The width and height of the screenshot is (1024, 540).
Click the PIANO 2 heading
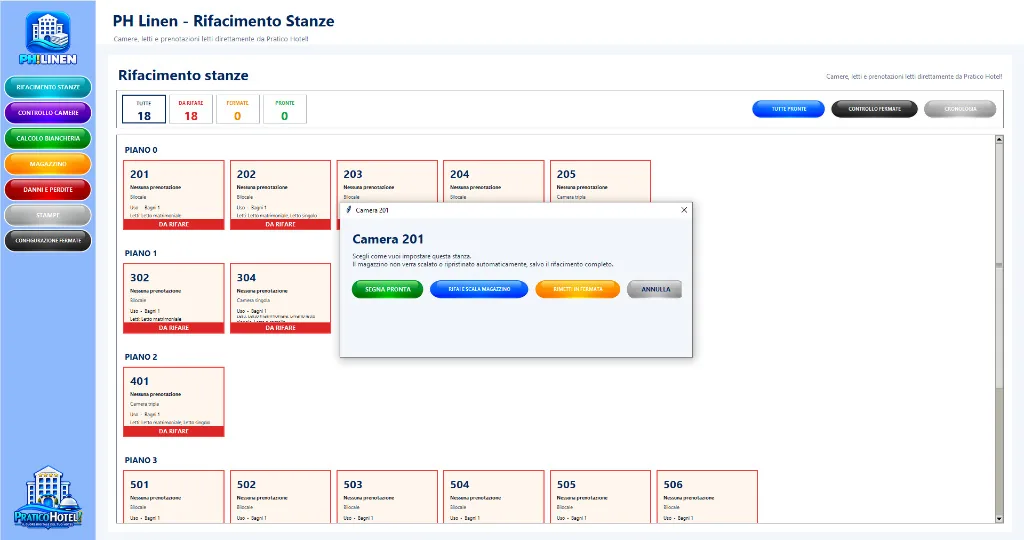click(x=141, y=357)
